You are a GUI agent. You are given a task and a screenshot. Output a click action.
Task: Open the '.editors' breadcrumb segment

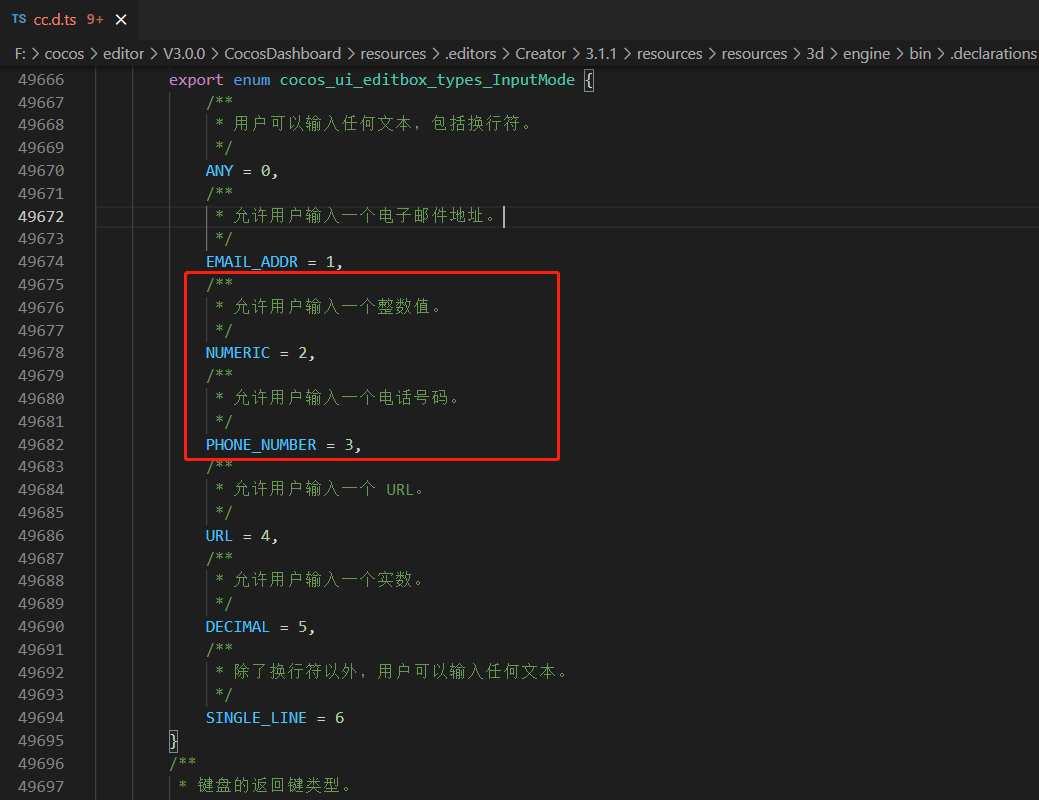tap(470, 54)
